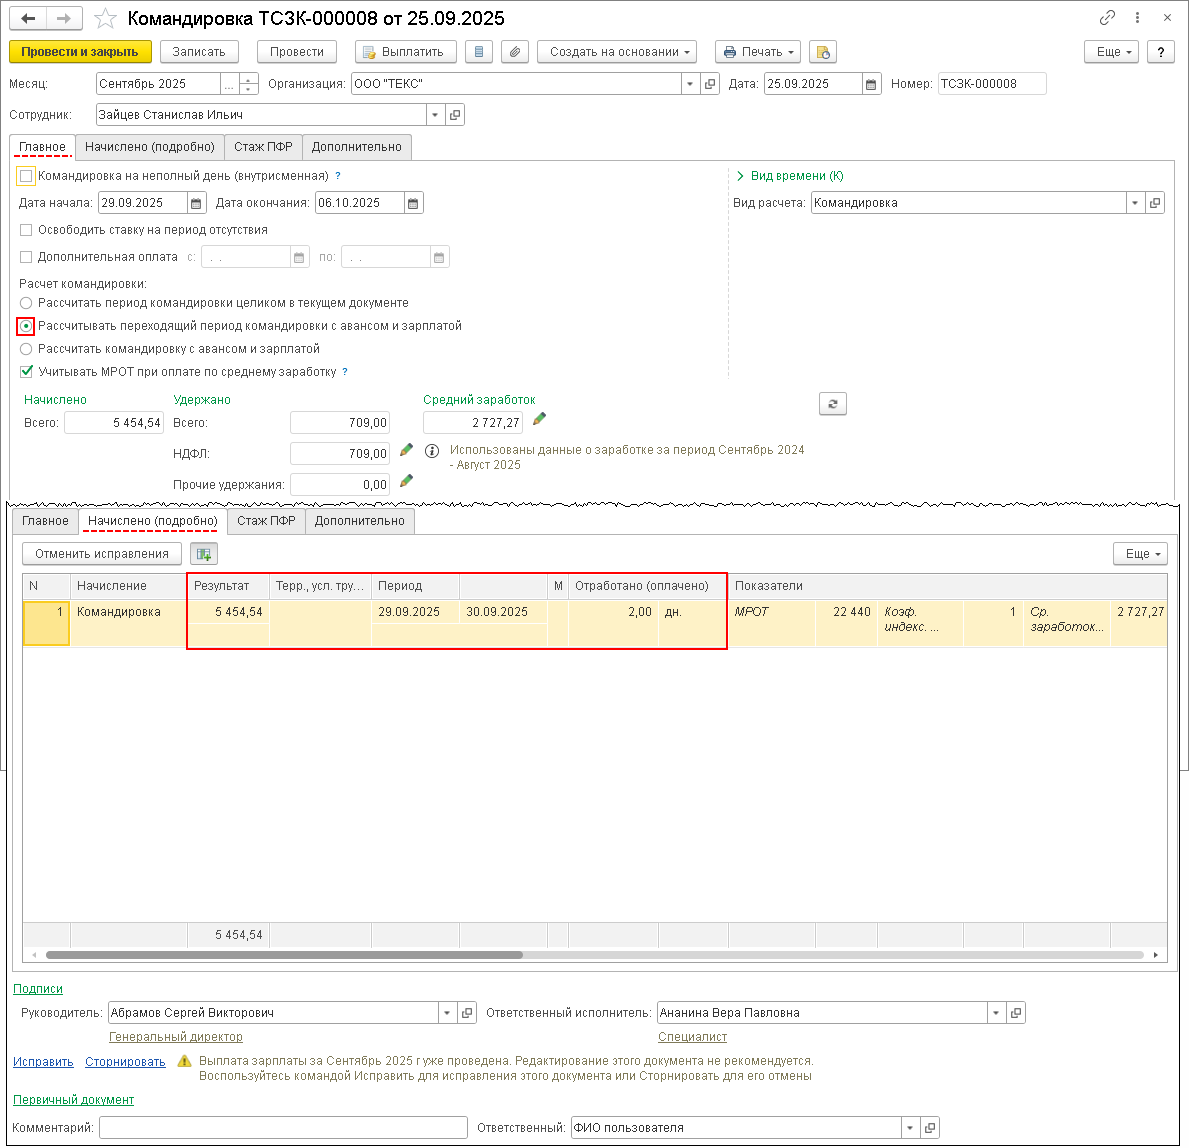Click help mark next to Командировка на неполный день
The width and height of the screenshot is (1189, 1148).
point(338,176)
